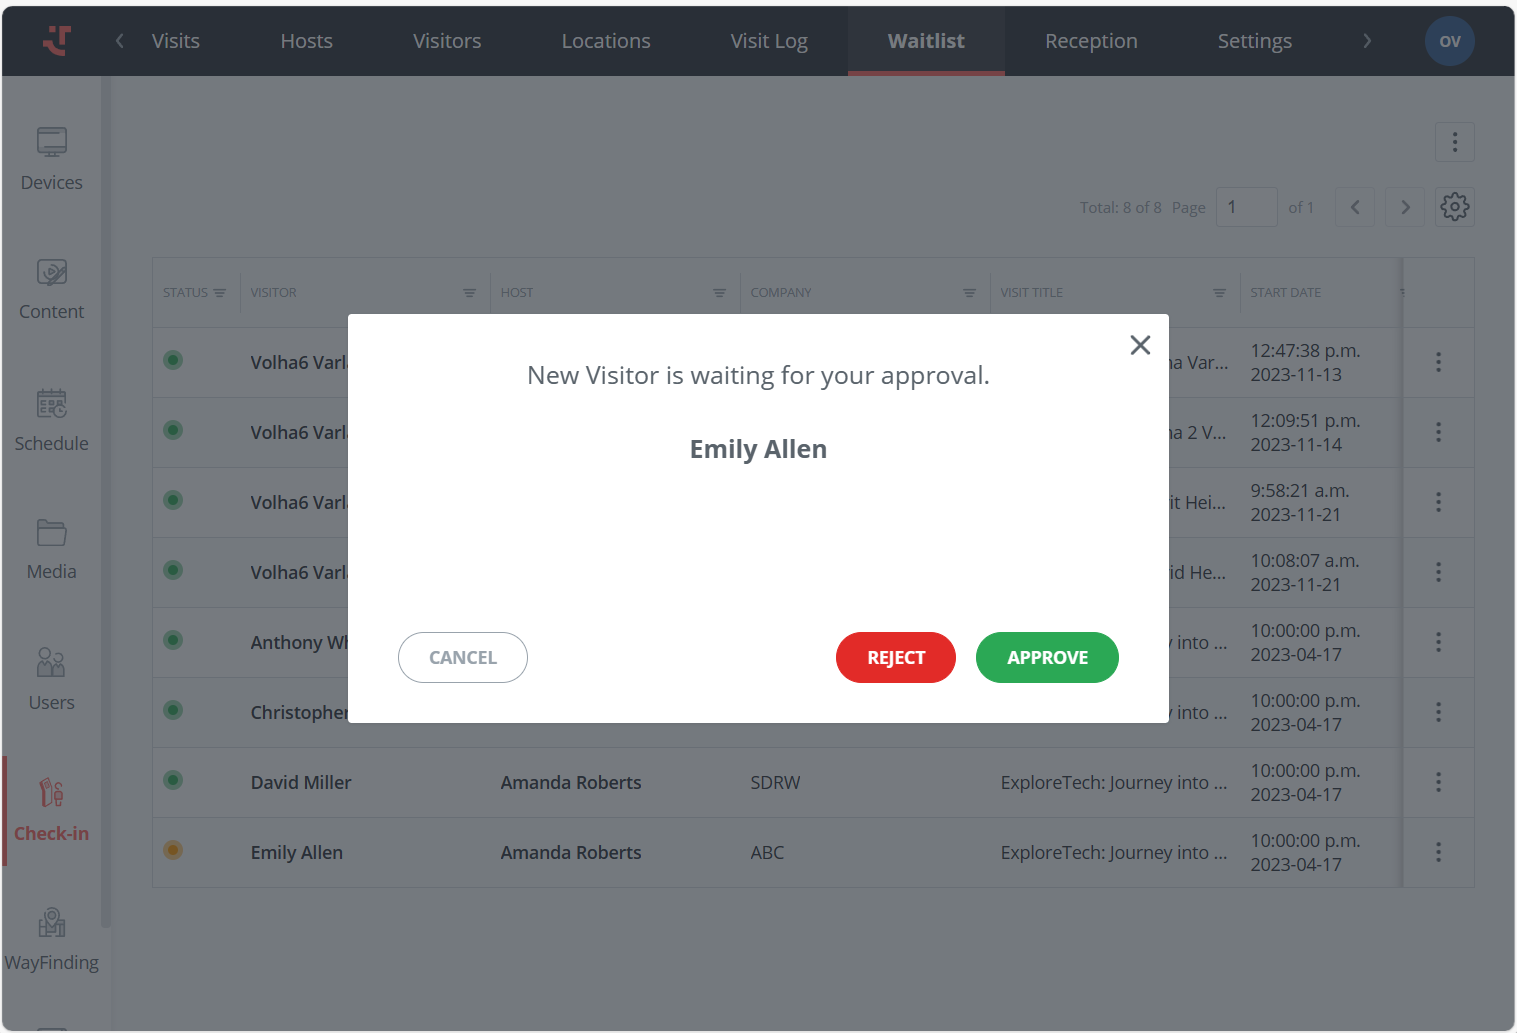Open the Company column filter menu
Screen dimensions: 1517x1033
(969, 293)
